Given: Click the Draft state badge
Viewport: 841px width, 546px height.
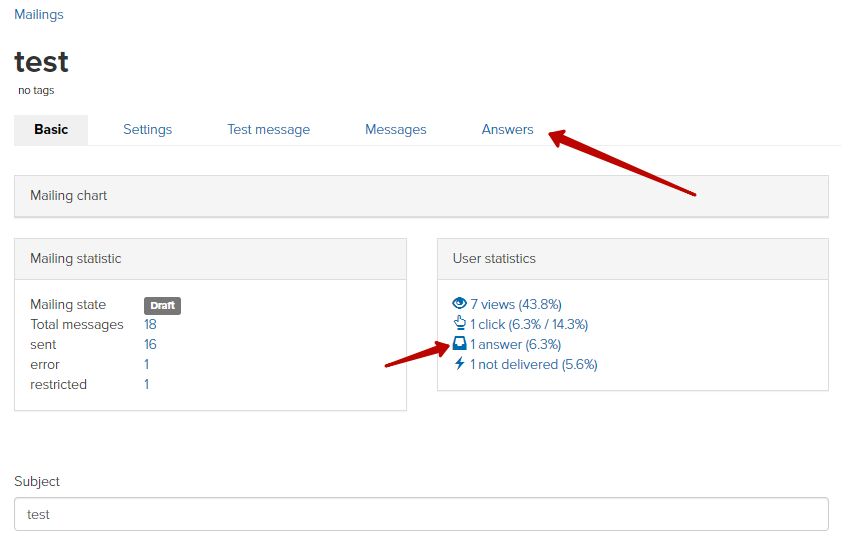Looking at the screenshot, I should 163,306.
